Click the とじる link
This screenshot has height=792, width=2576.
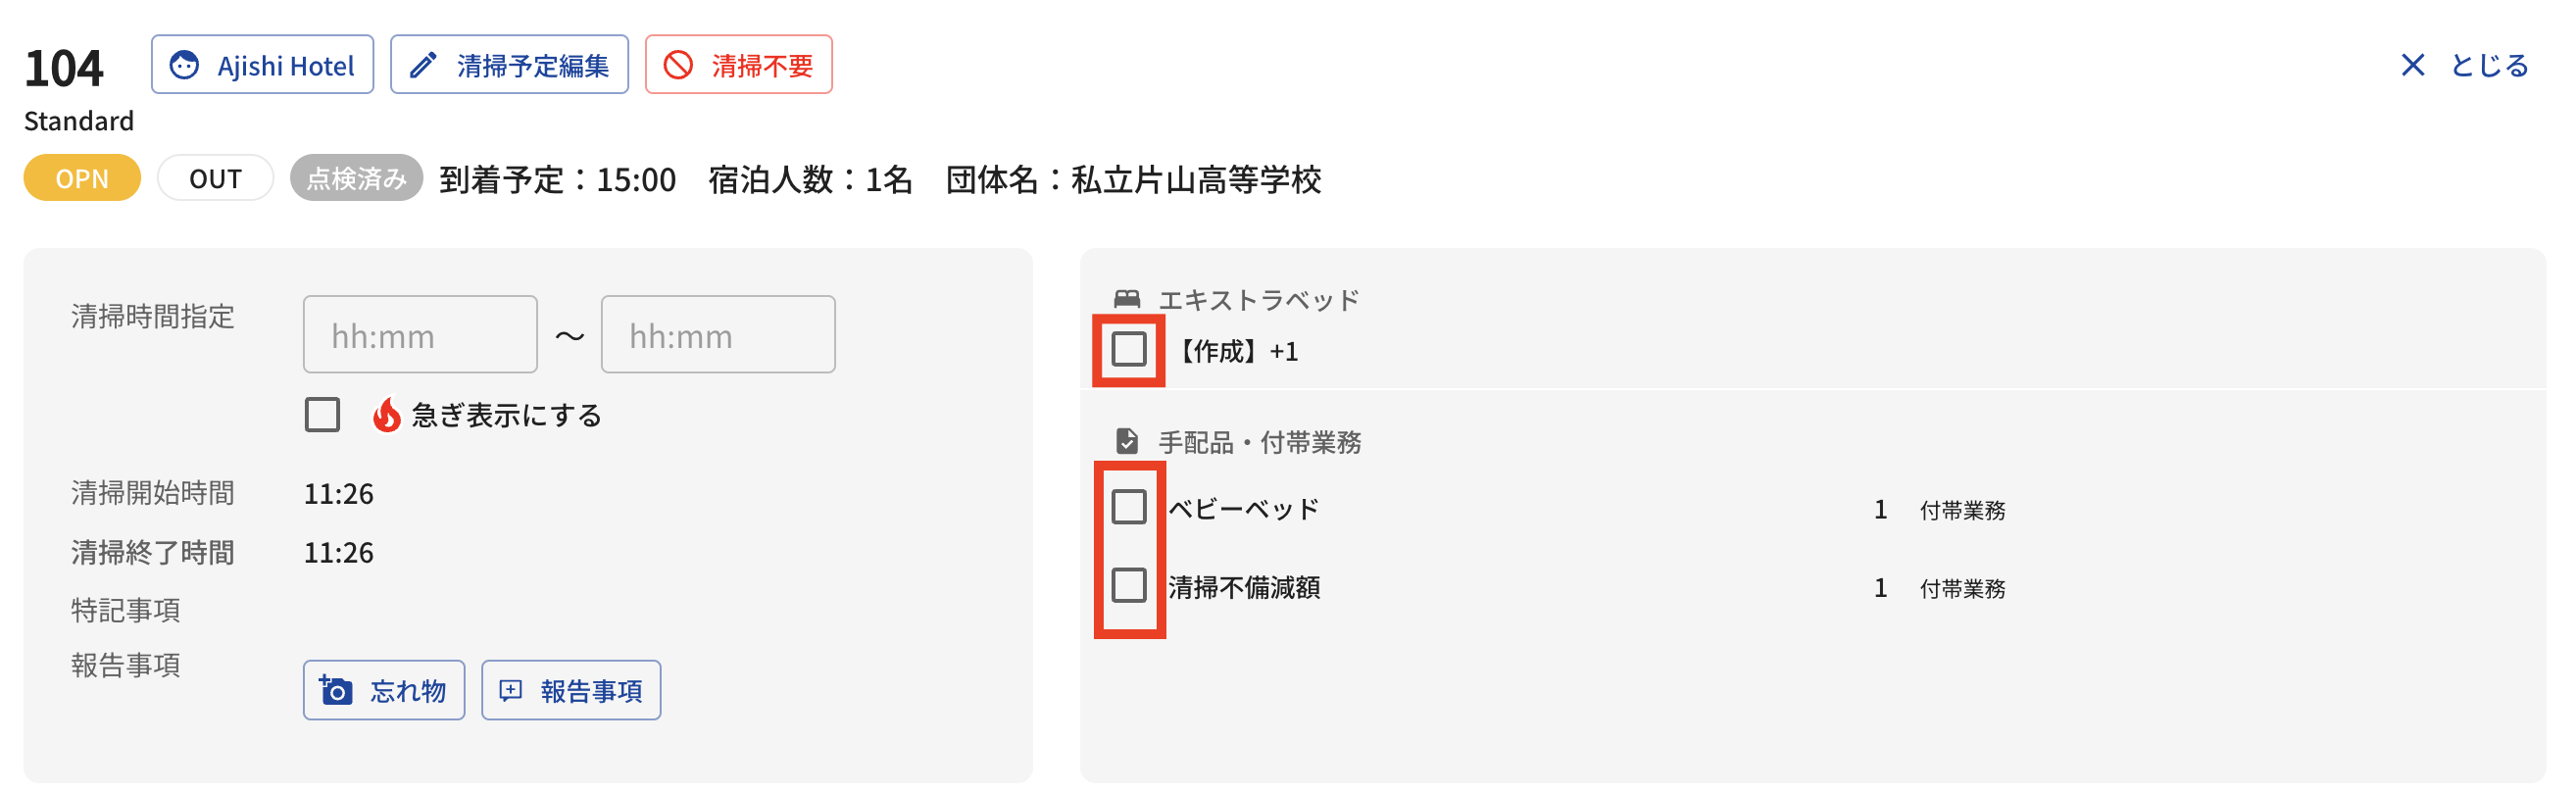click(2488, 66)
